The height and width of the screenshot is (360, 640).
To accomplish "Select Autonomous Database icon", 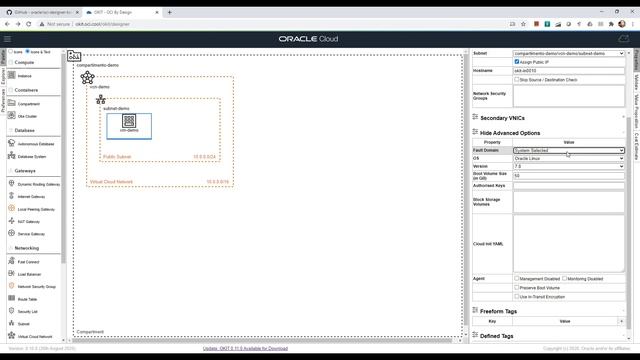I will click(11, 143).
